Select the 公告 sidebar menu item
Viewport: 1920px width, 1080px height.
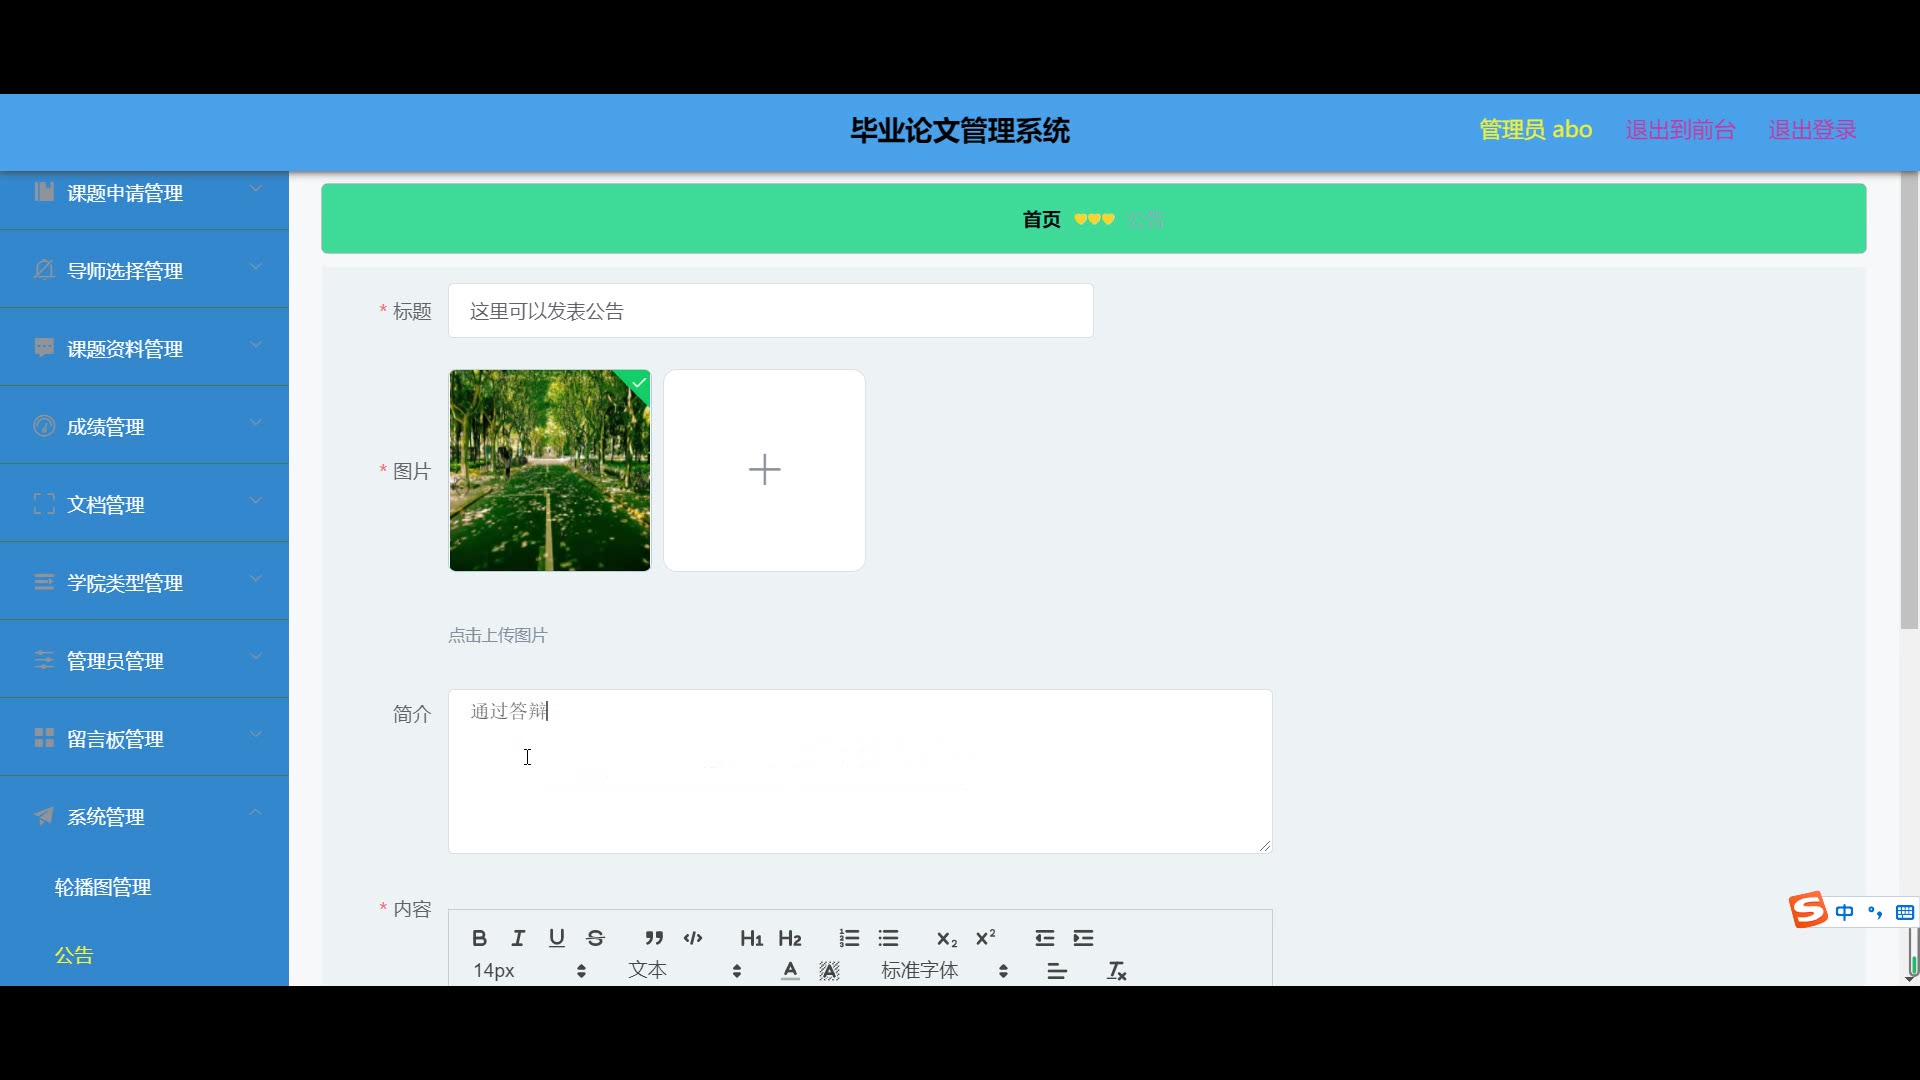[74, 955]
